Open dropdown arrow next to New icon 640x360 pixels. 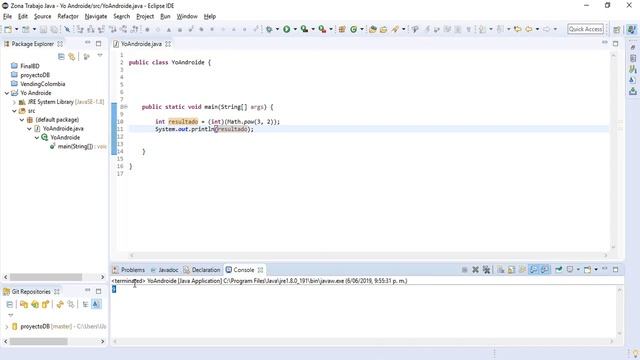click(16, 29)
